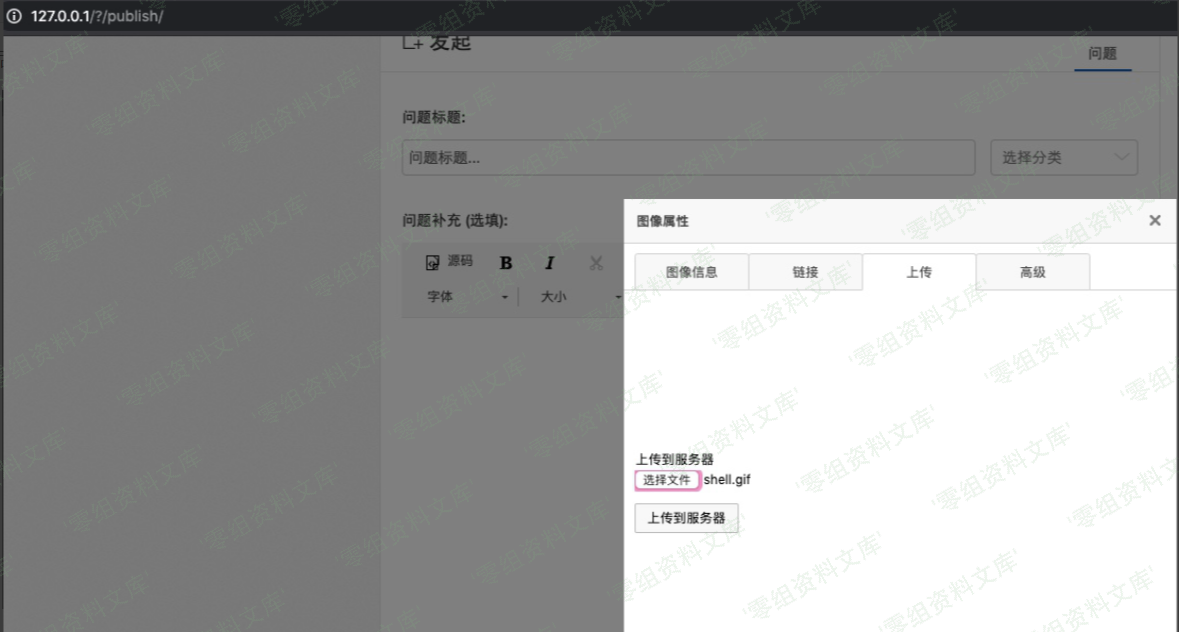Select the 问题 tab at top right
The image size is (1179, 632).
[x=1102, y=54]
